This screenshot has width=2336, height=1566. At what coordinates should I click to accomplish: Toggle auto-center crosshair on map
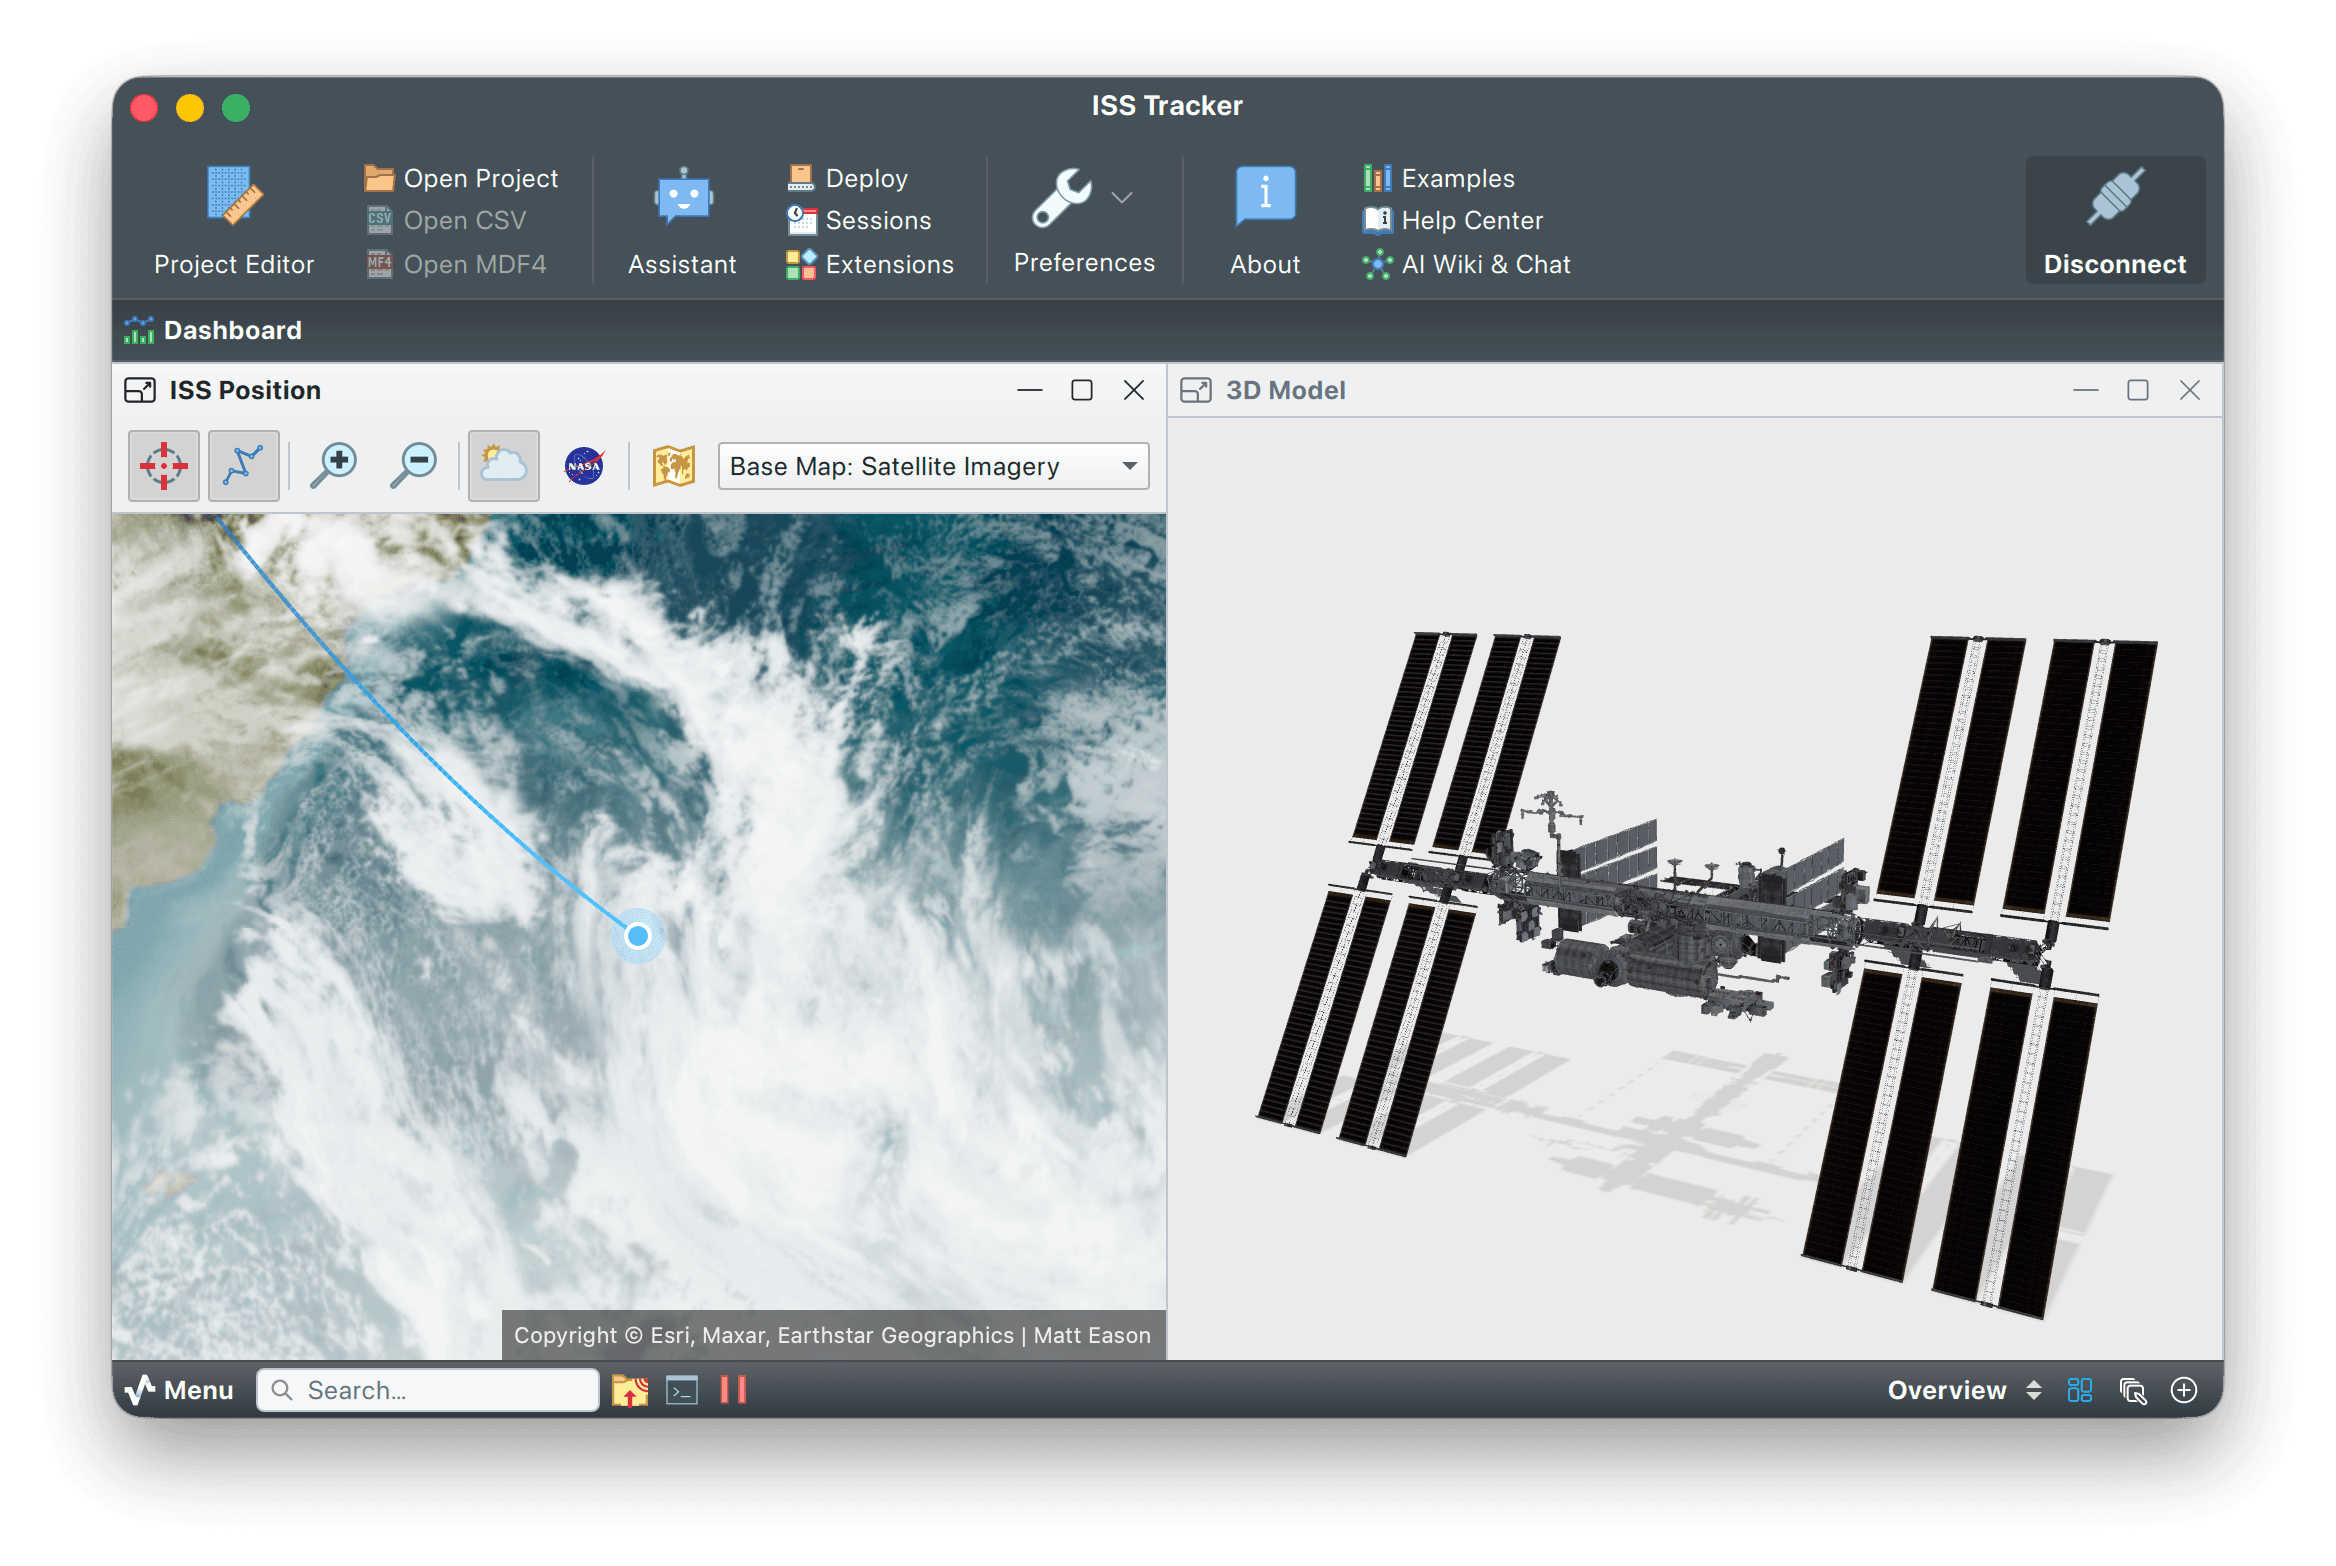164,466
